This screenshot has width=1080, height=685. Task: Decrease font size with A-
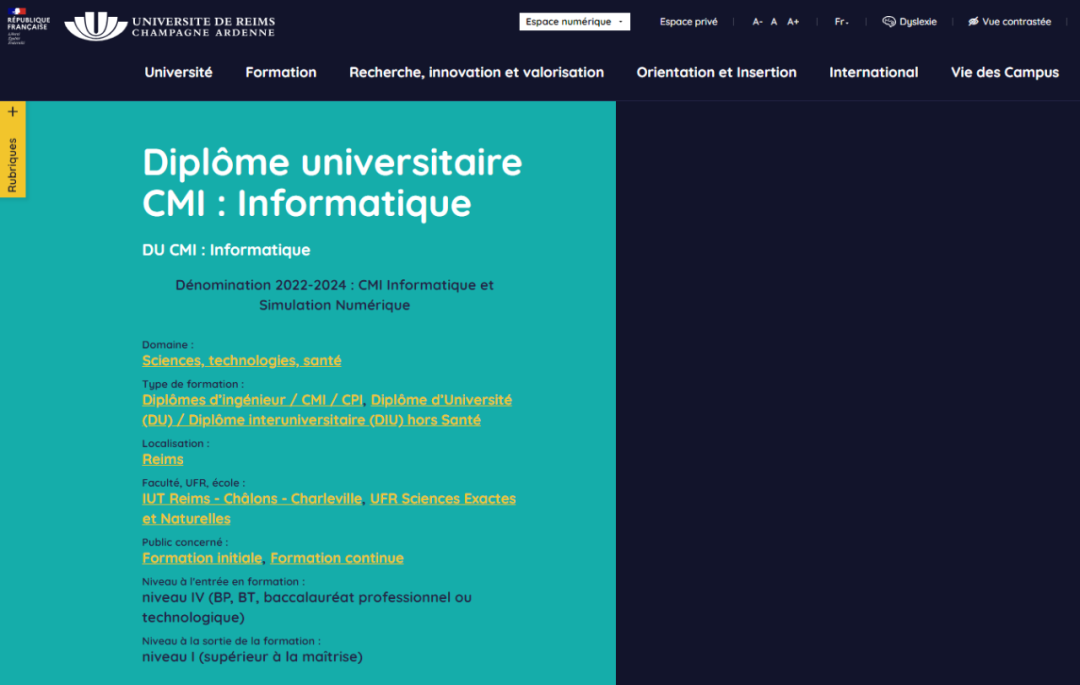pos(757,21)
